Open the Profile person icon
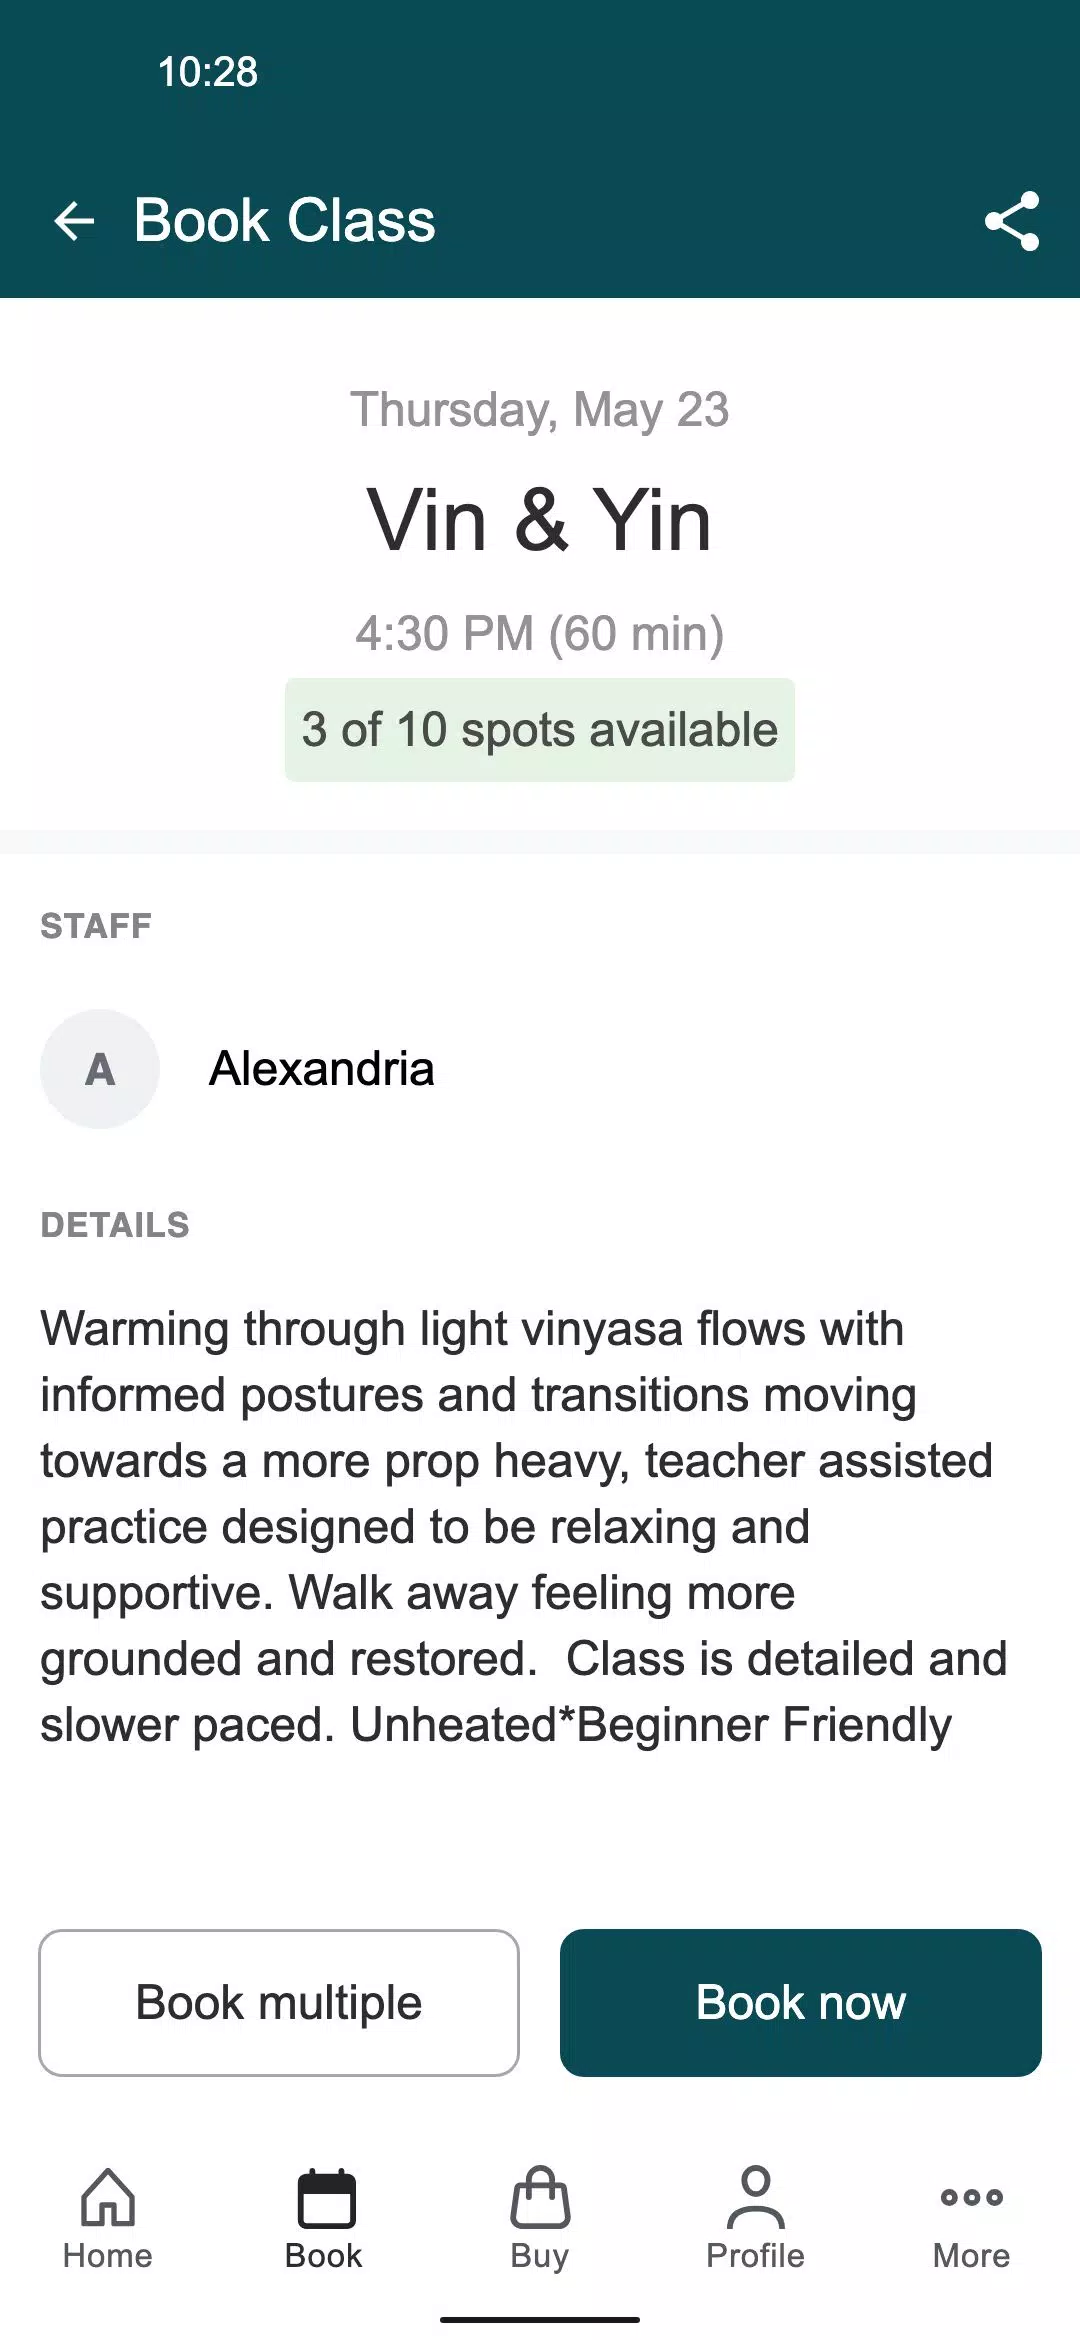1080x2340 pixels. (756, 2197)
